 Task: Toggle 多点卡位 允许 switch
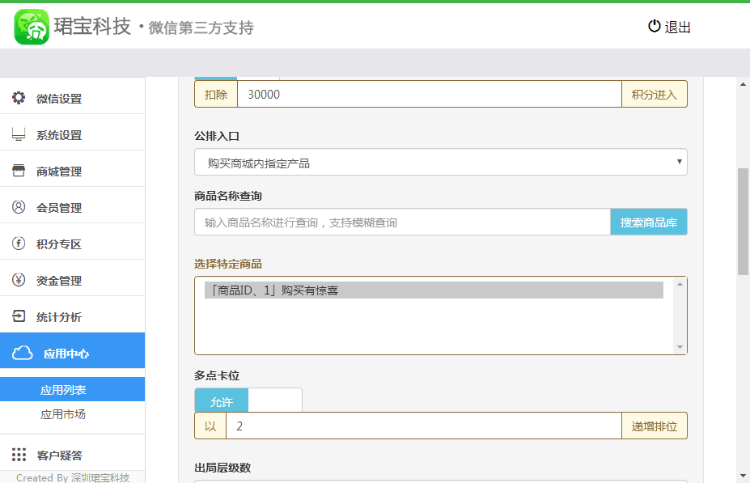221,400
